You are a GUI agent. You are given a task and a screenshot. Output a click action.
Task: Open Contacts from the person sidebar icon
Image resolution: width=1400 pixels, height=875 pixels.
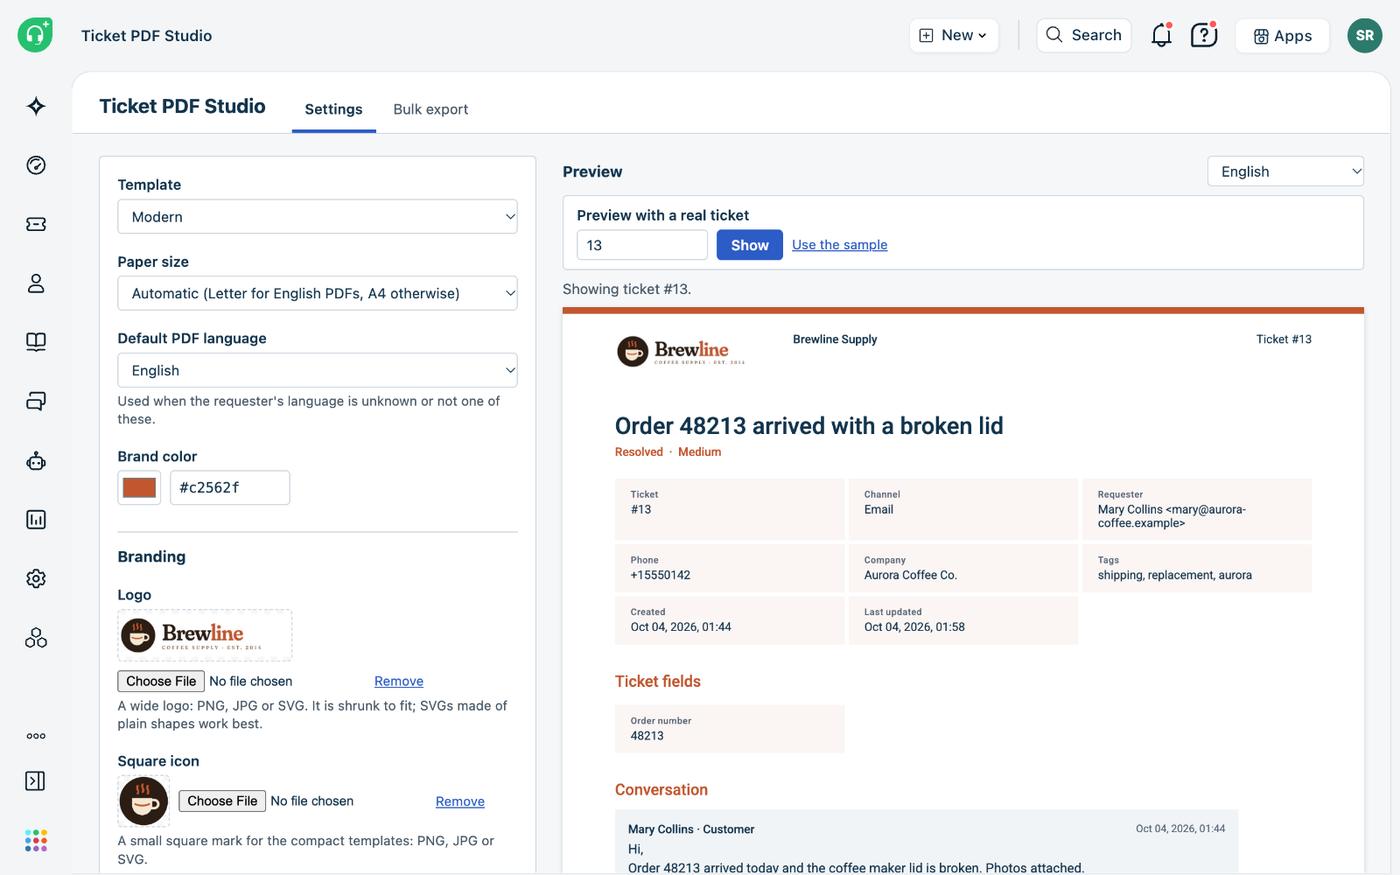(x=36, y=283)
